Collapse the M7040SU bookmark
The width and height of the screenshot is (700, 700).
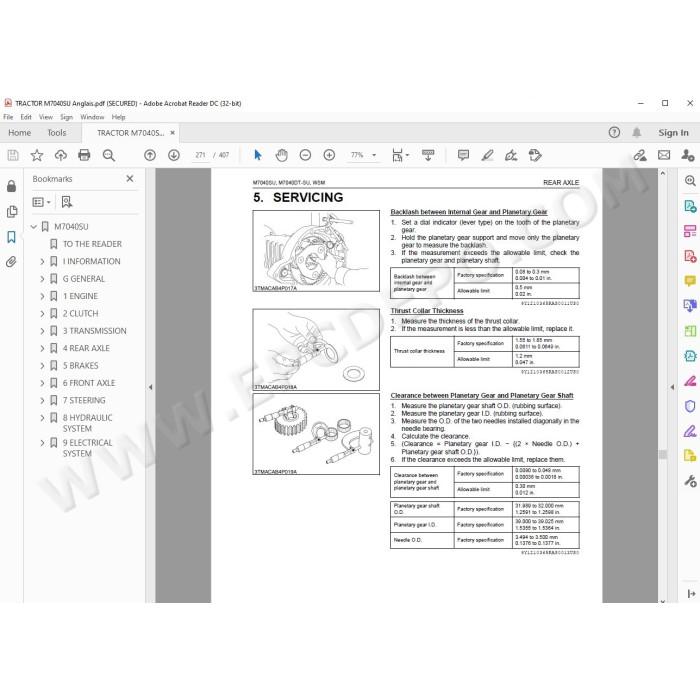pos(33,227)
